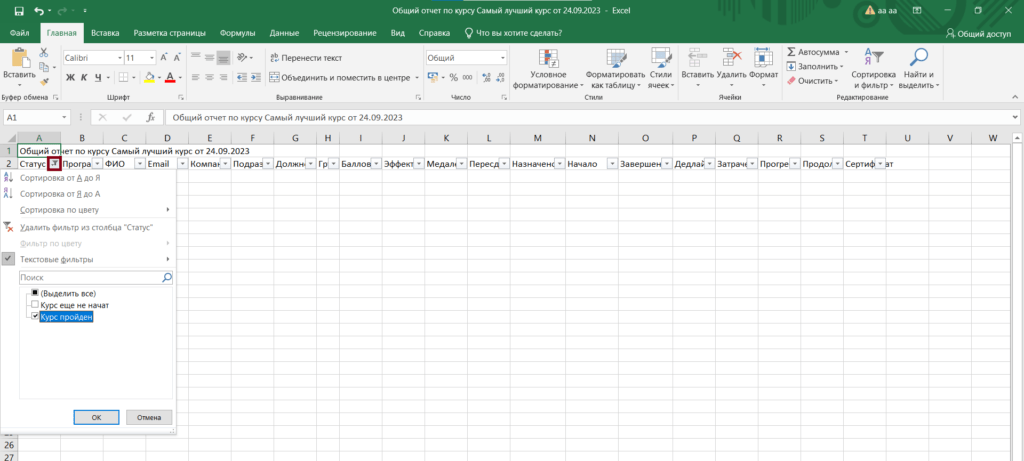Expand the Name Box dropdown arrow
Viewport: 1024px width, 461px height.
pyautogui.click(x=64, y=118)
